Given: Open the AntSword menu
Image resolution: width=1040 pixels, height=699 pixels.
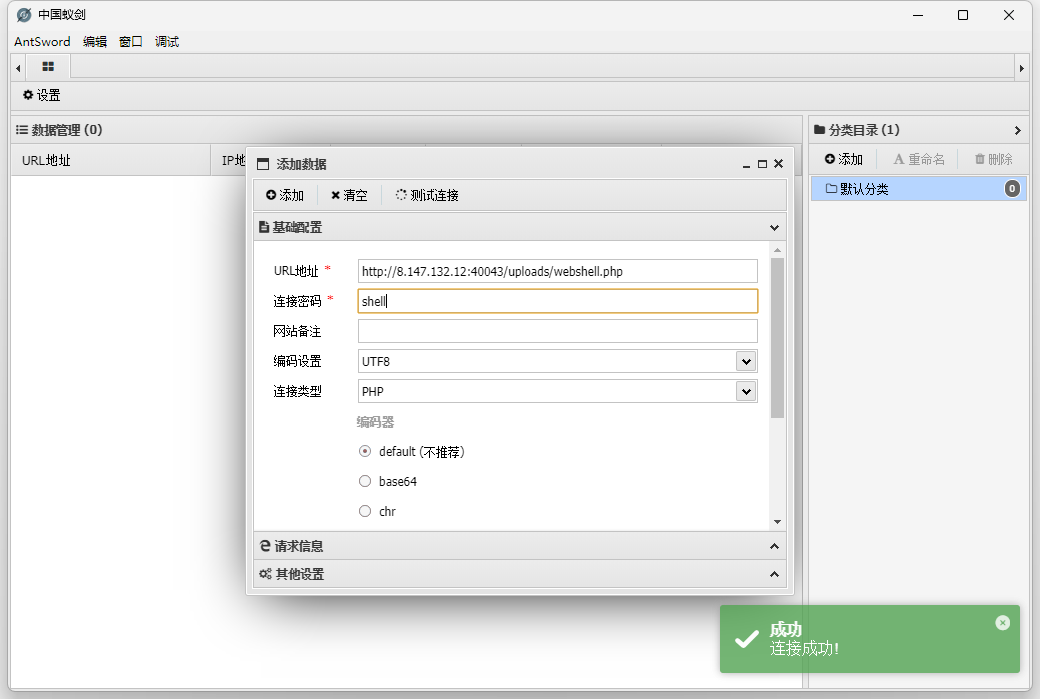Looking at the screenshot, I should [x=42, y=41].
